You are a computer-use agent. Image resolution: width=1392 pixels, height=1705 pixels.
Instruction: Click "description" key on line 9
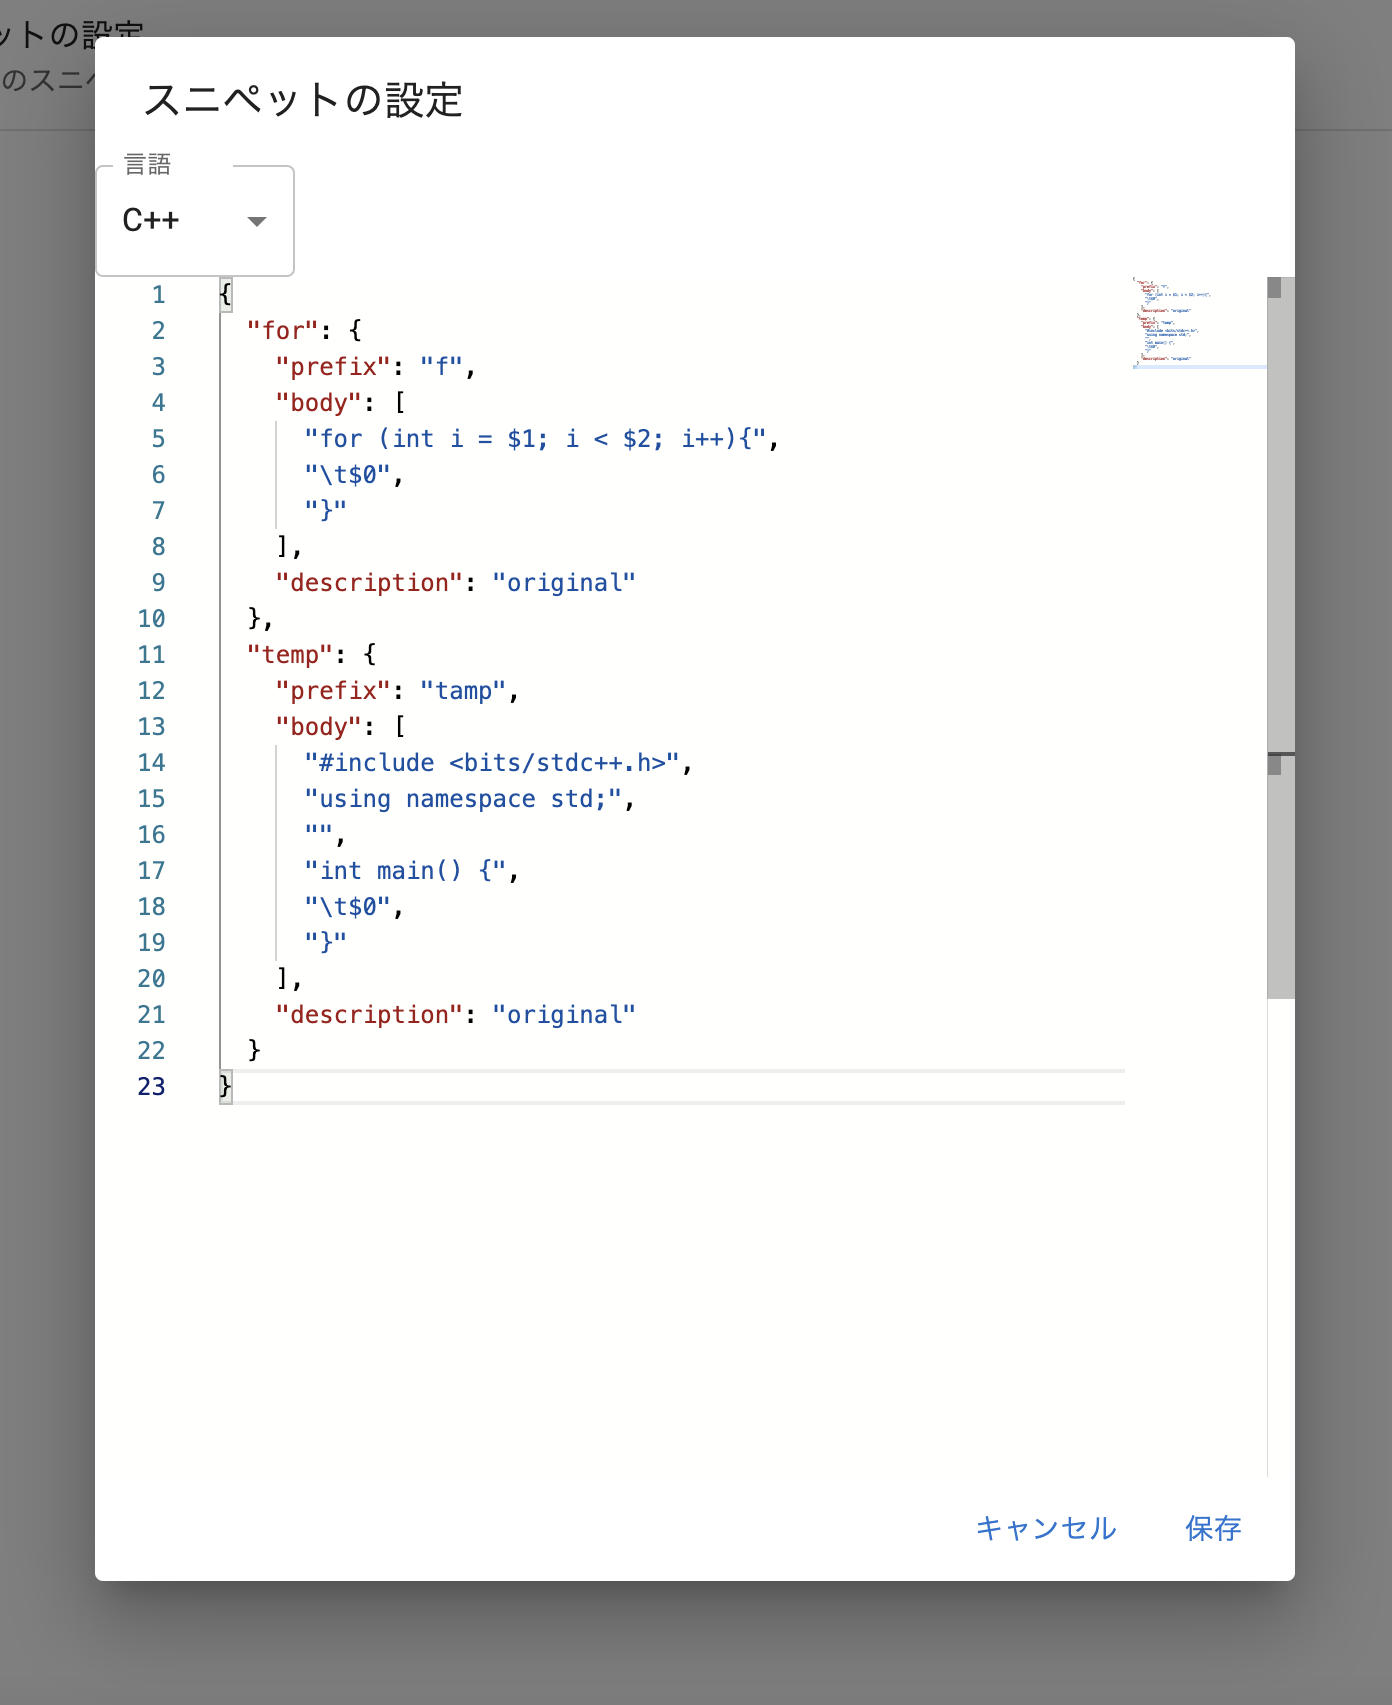pos(369,583)
